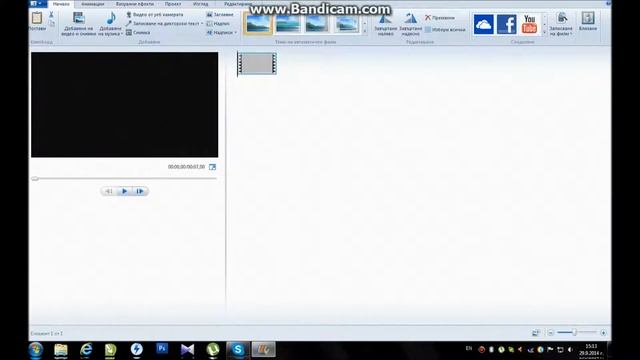Image resolution: width=640 pixels, height=360 pixels.
Task: Click the black video preview monitor
Action: pyautogui.click(x=124, y=104)
